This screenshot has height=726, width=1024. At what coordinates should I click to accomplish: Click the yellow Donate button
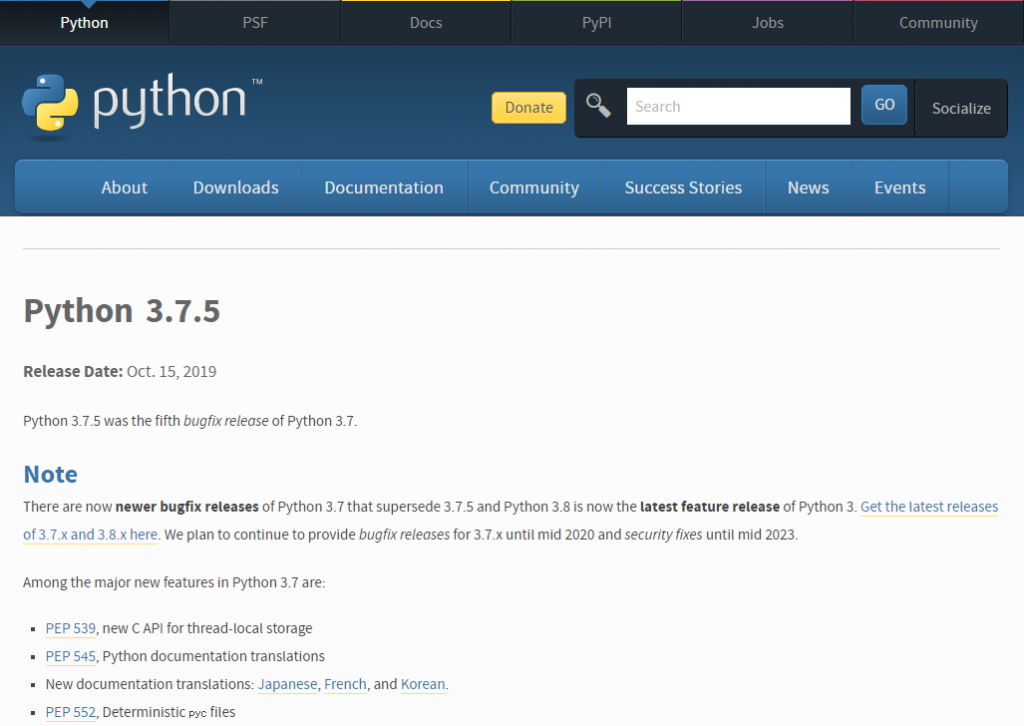point(528,107)
